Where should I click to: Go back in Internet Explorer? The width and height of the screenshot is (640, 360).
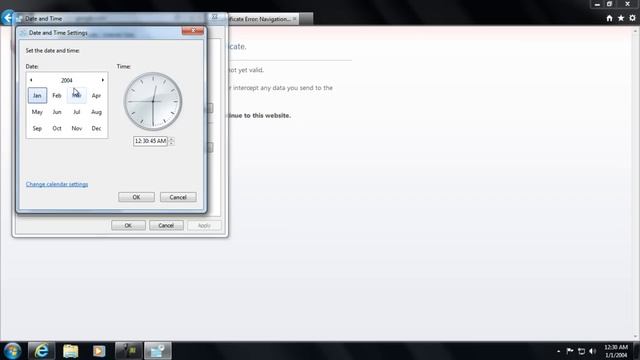click(x=7, y=18)
